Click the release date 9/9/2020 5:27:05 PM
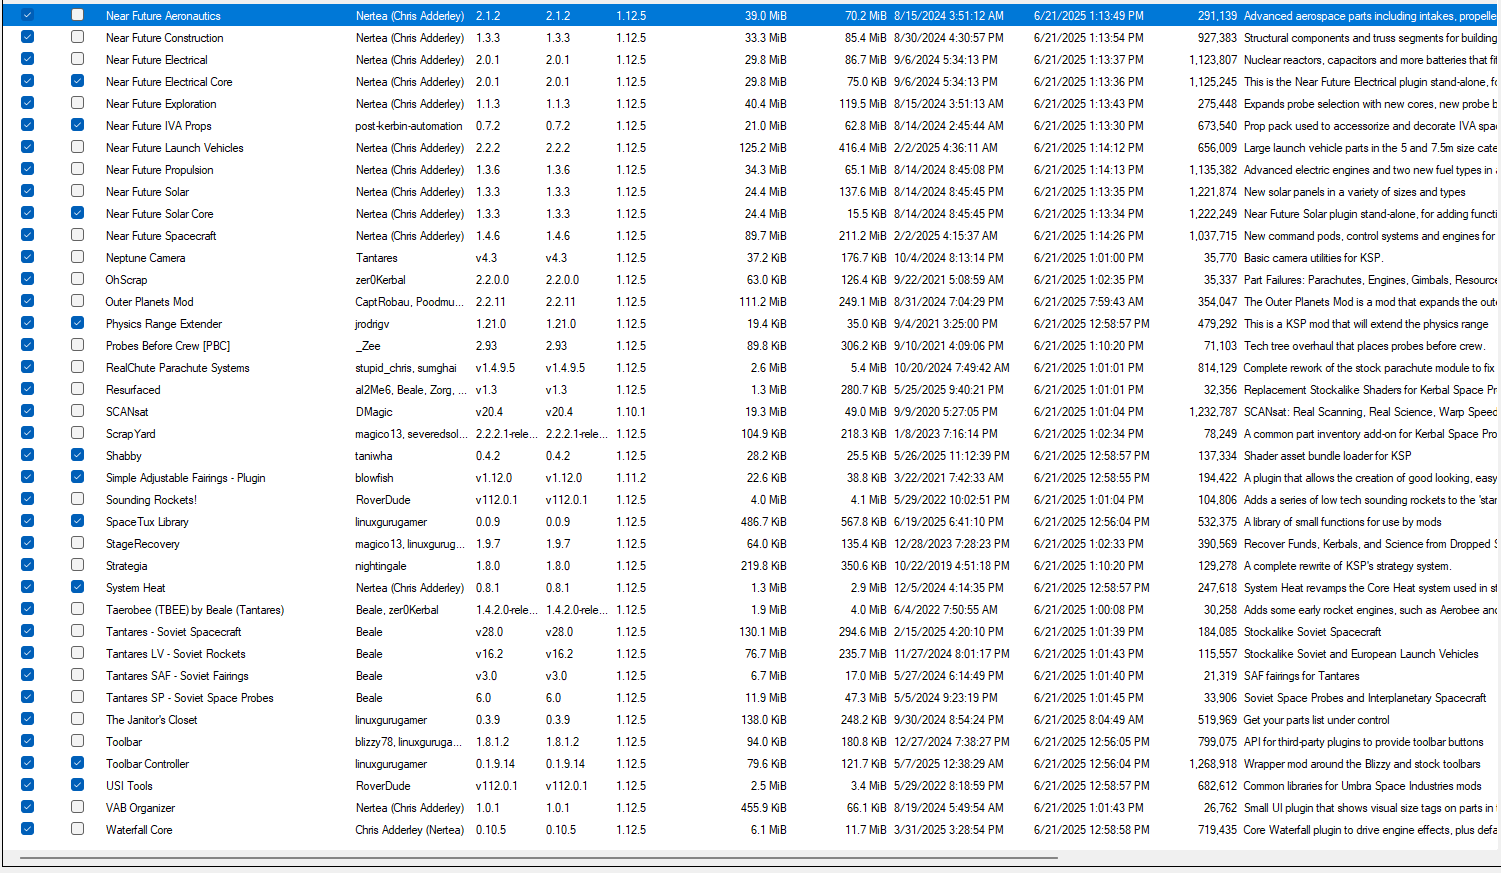Image resolution: width=1501 pixels, height=873 pixels. coord(945,412)
